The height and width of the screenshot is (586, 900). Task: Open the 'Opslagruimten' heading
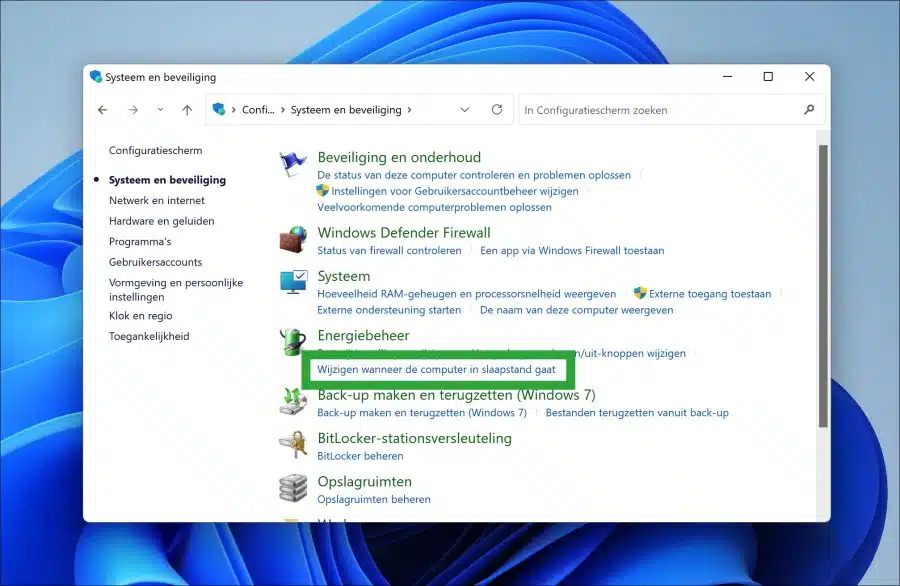click(x=364, y=482)
